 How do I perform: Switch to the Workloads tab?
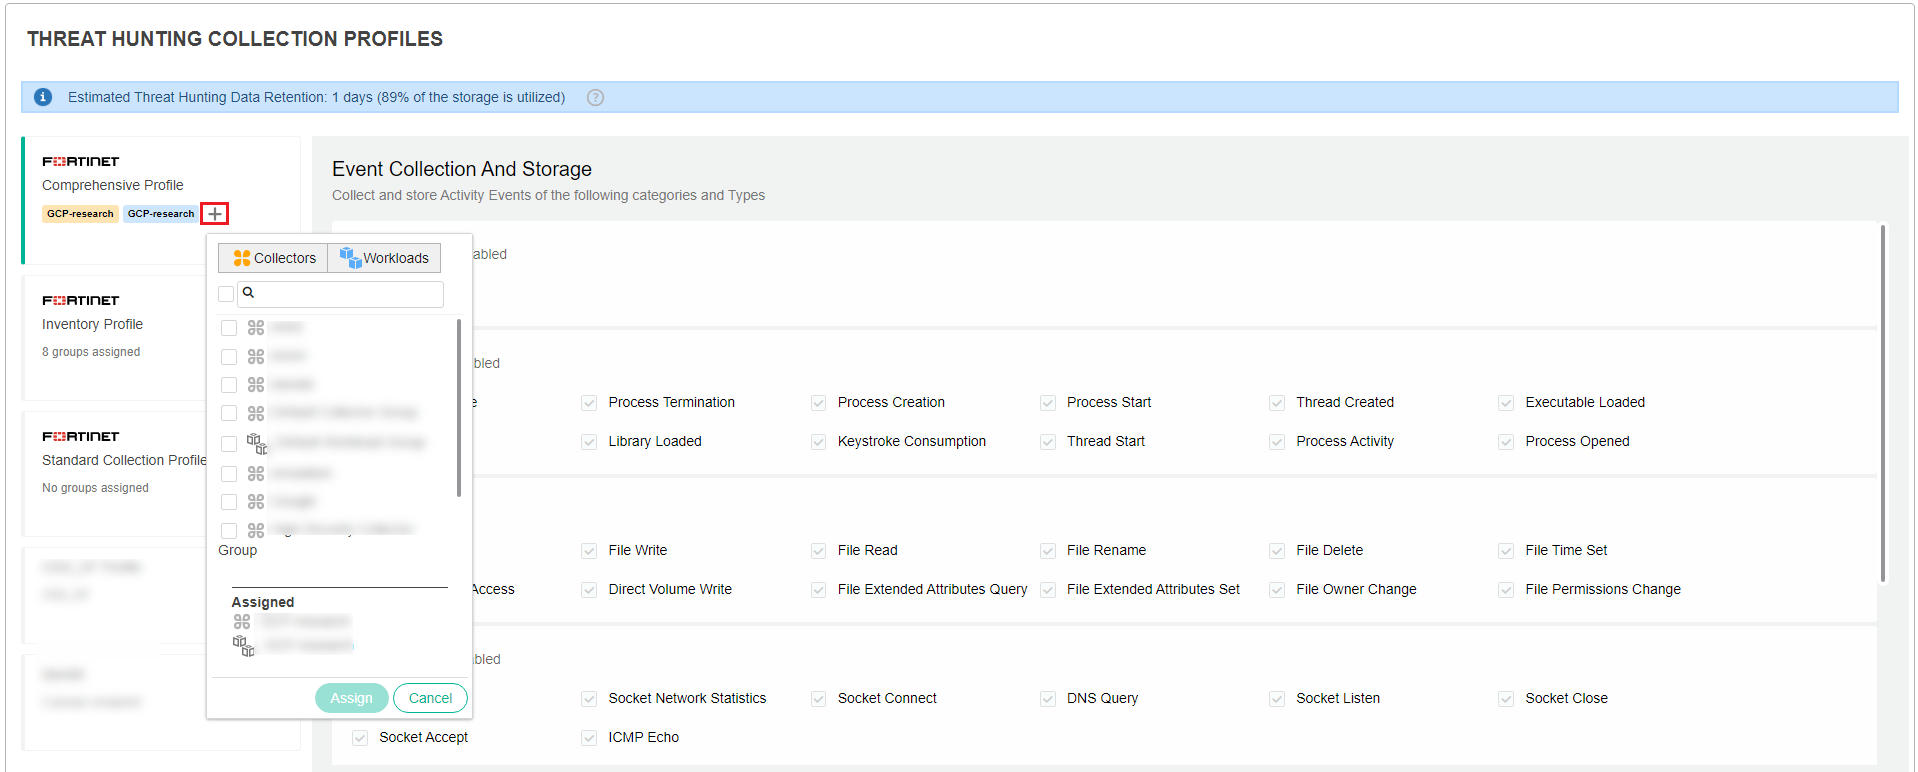coord(384,258)
